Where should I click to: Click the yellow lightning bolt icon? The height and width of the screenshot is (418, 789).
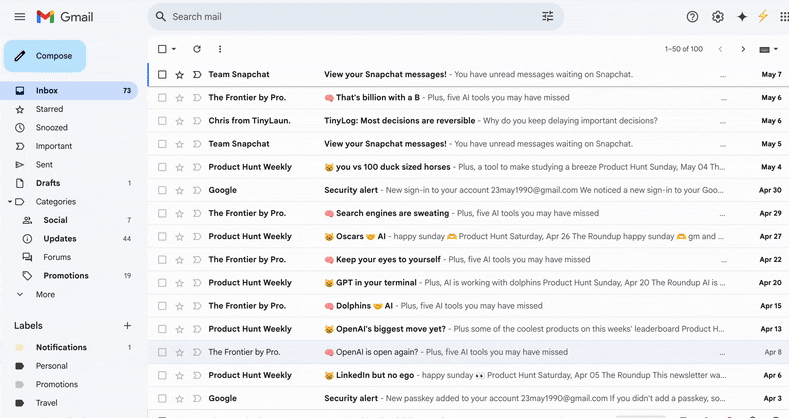[763, 16]
